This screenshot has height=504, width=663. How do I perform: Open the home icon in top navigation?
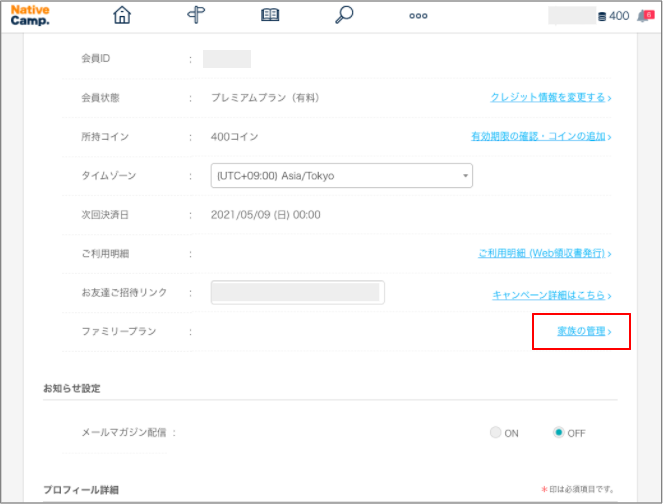122,15
